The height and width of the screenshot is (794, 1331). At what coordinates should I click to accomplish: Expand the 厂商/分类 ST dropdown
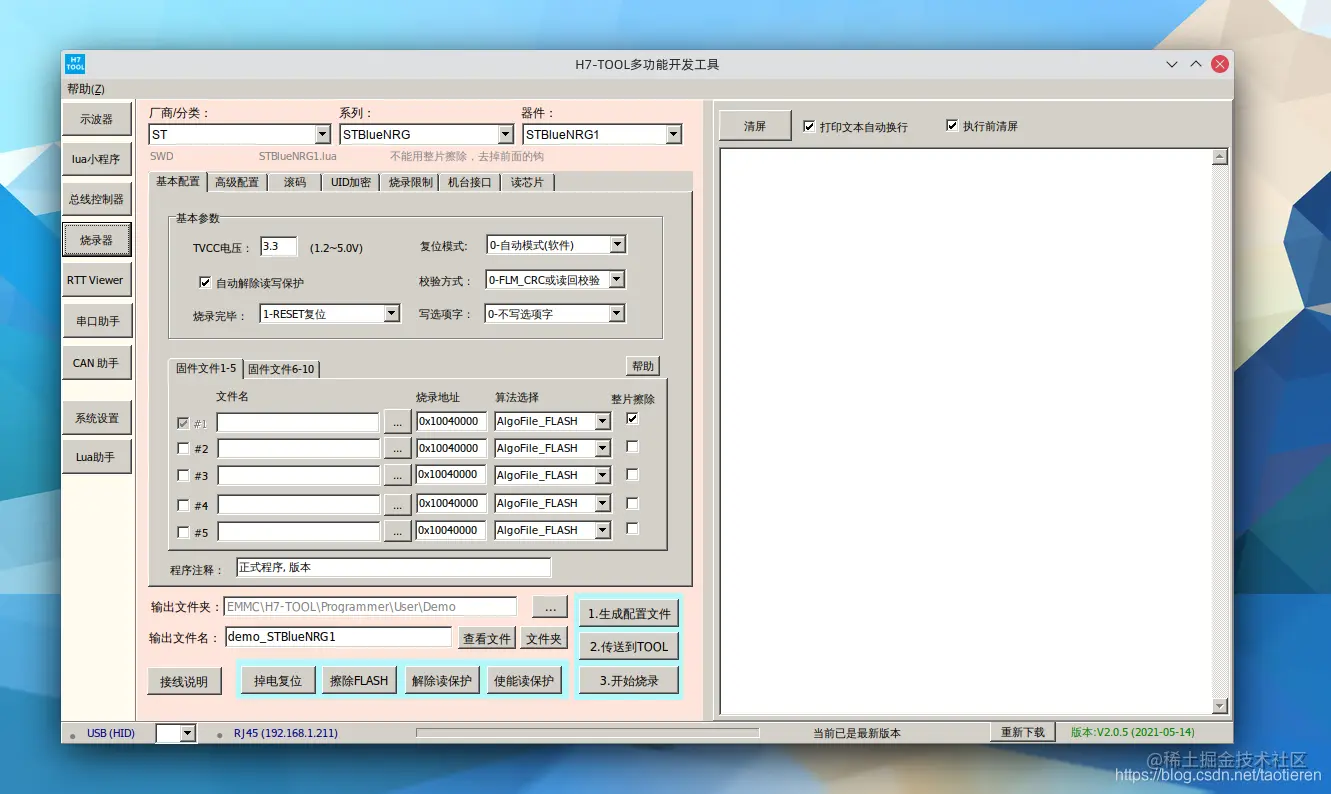[322, 134]
